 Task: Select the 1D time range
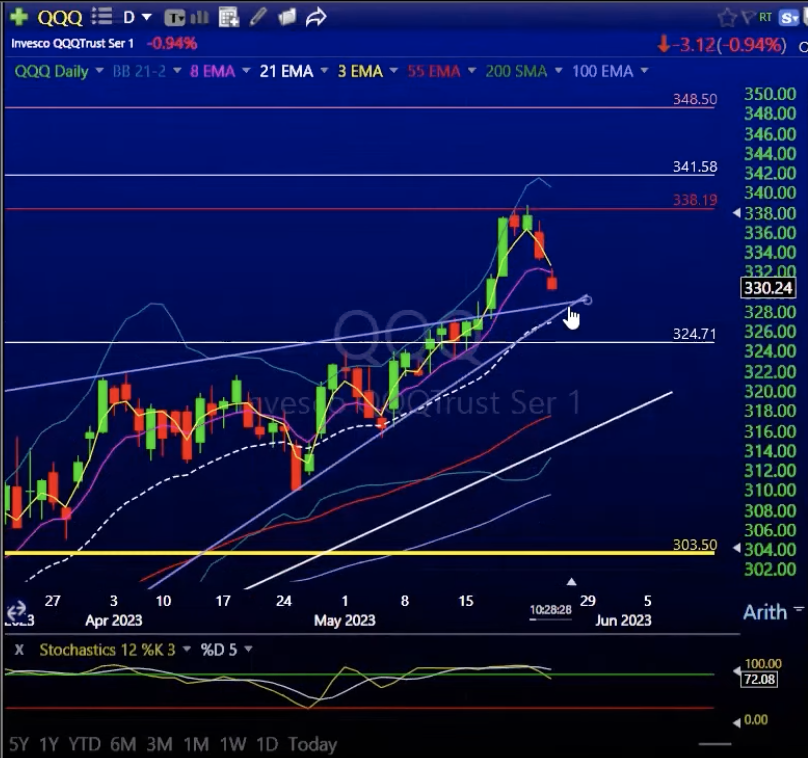267,744
